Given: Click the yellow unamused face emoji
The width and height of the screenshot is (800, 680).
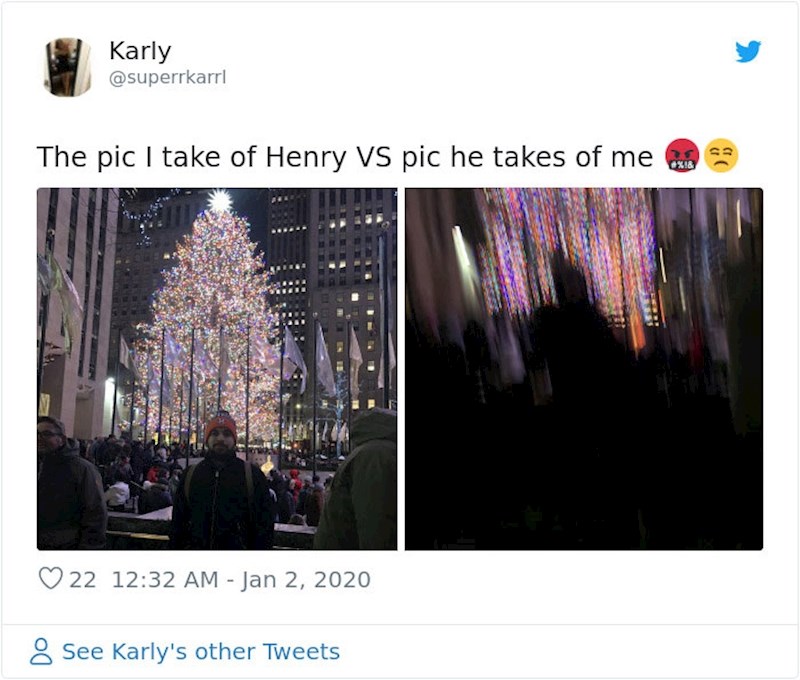Looking at the screenshot, I should (x=721, y=157).
